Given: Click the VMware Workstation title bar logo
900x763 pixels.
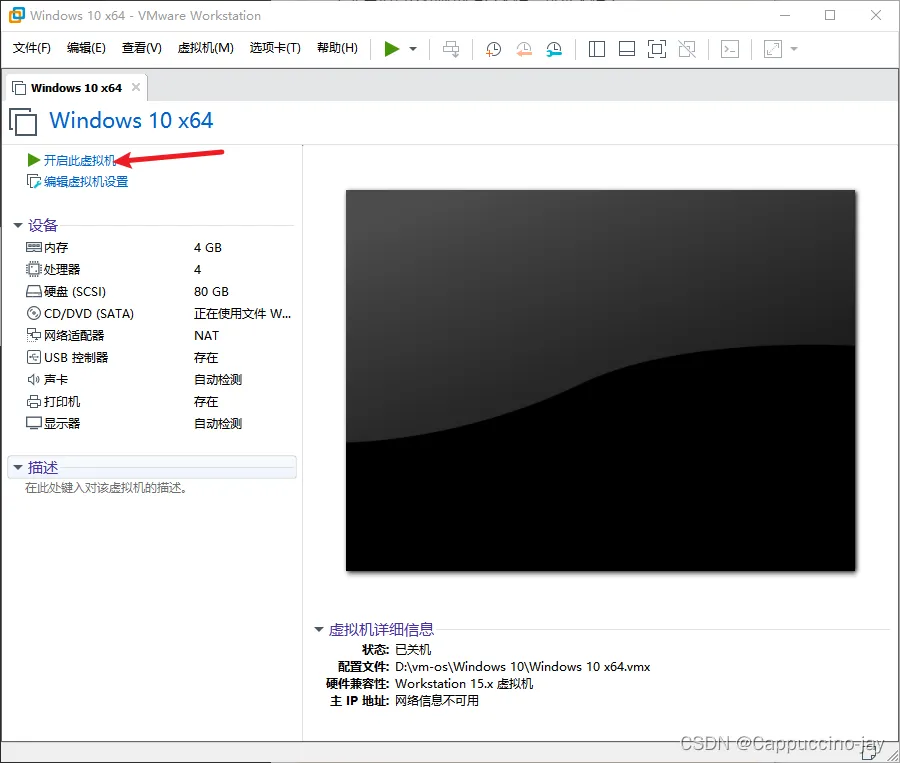Looking at the screenshot, I should (x=17, y=15).
